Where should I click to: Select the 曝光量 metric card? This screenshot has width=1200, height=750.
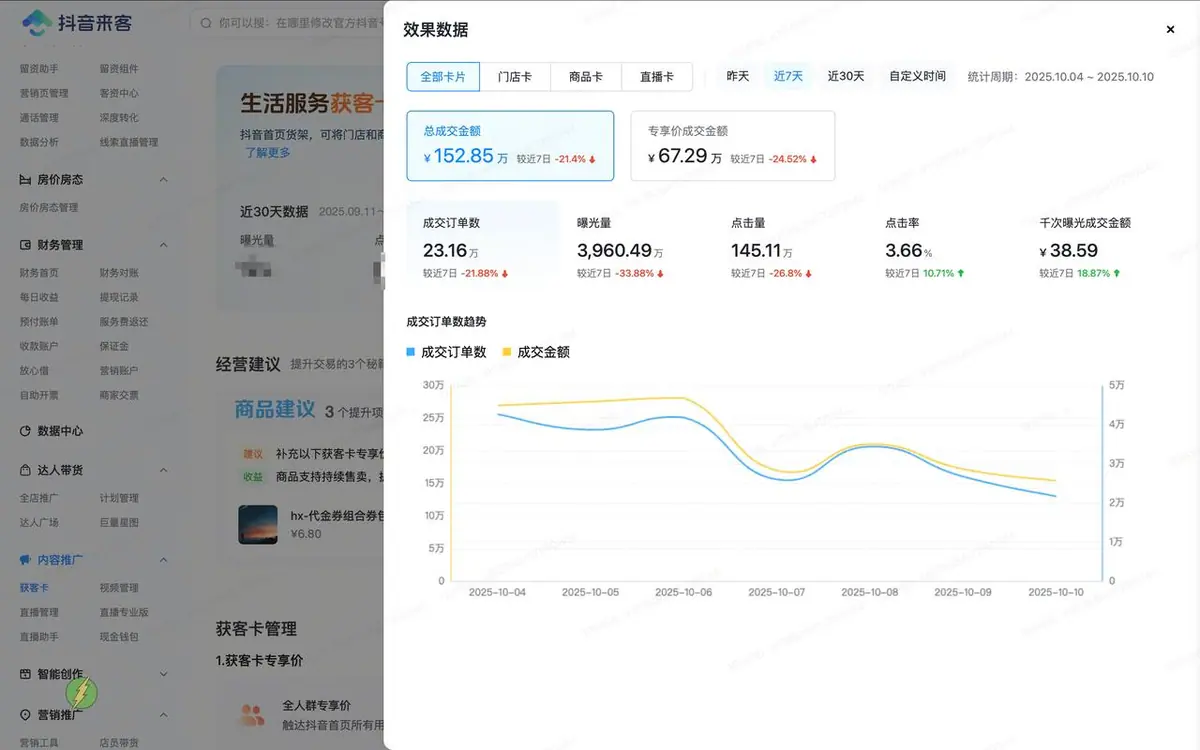click(637, 246)
